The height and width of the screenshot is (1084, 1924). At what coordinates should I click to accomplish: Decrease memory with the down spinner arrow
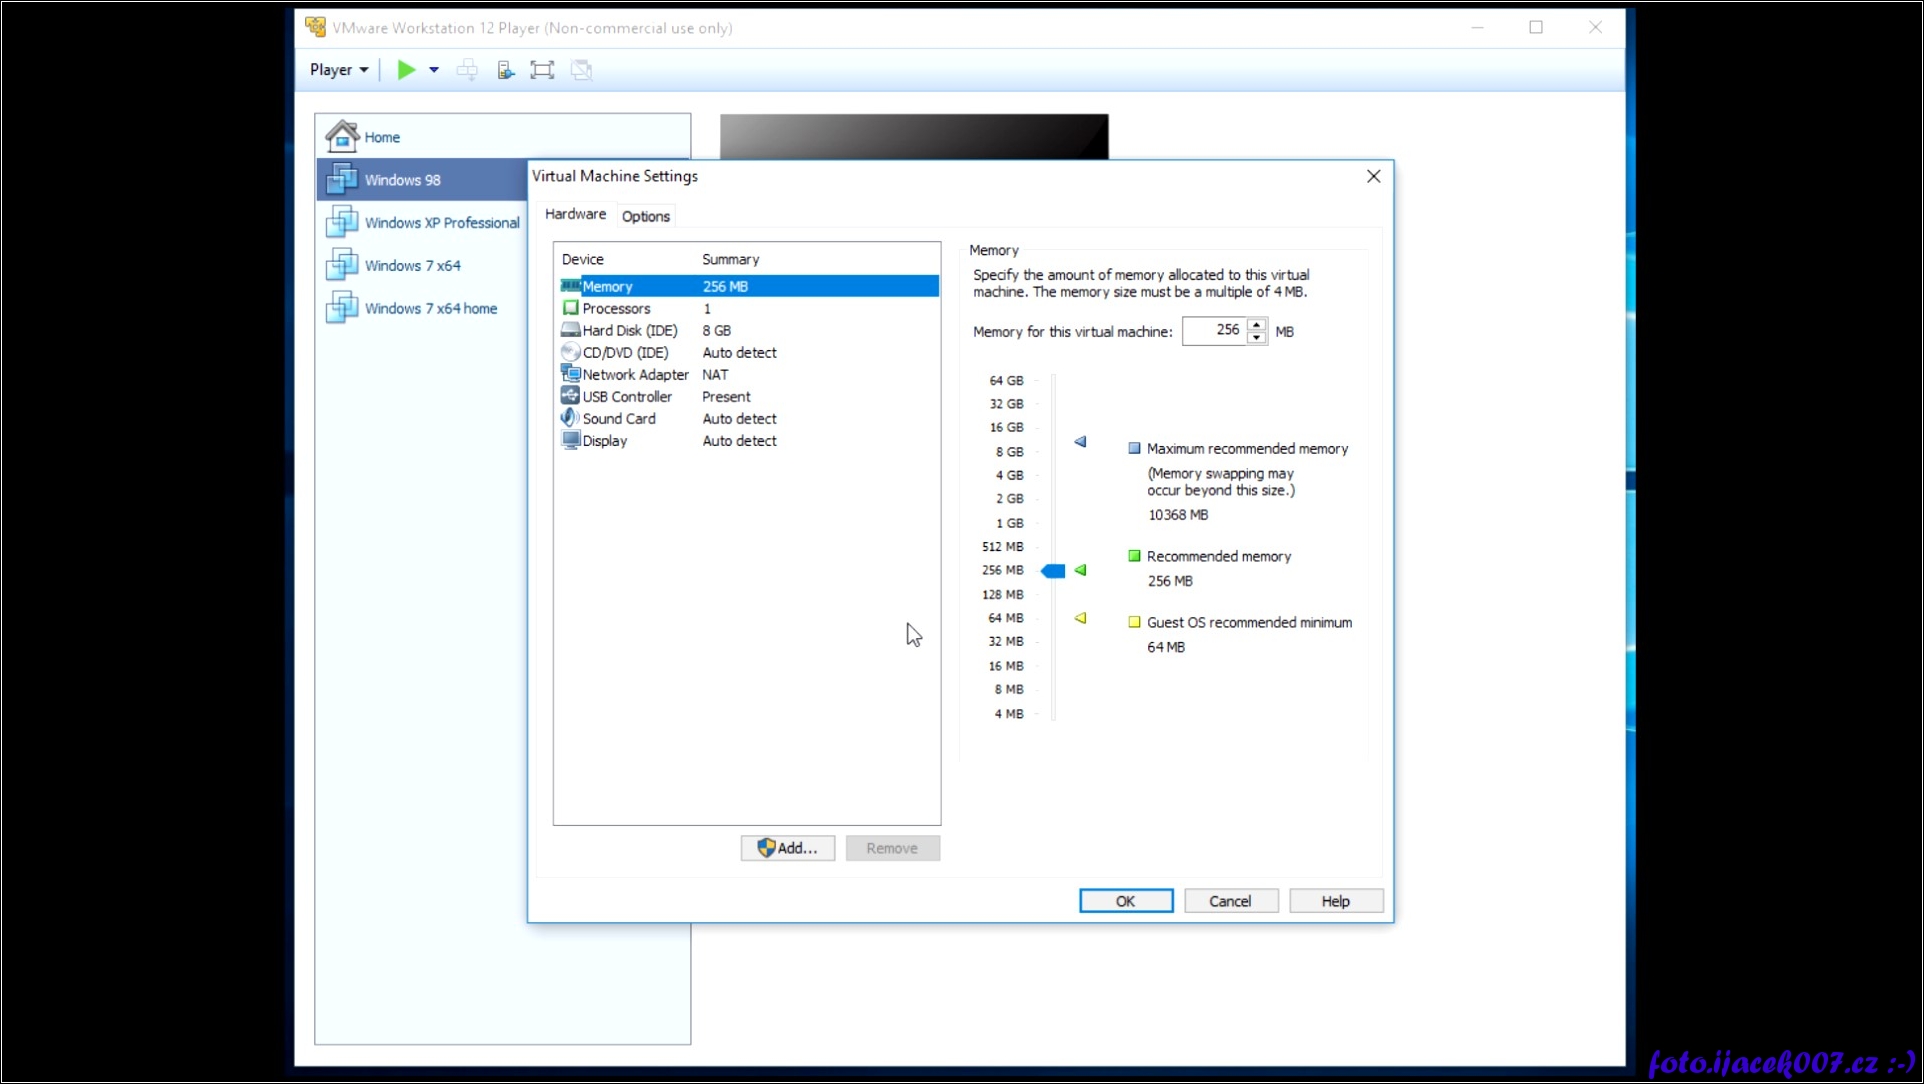tap(1257, 338)
